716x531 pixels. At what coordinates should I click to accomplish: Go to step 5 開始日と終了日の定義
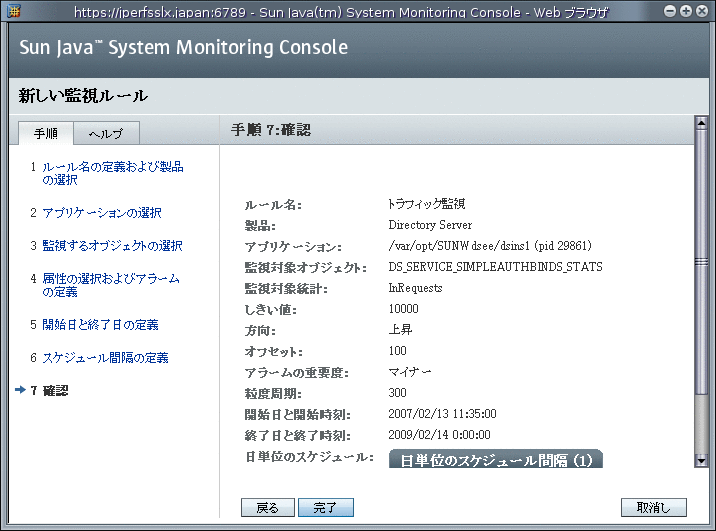(100, 325)
